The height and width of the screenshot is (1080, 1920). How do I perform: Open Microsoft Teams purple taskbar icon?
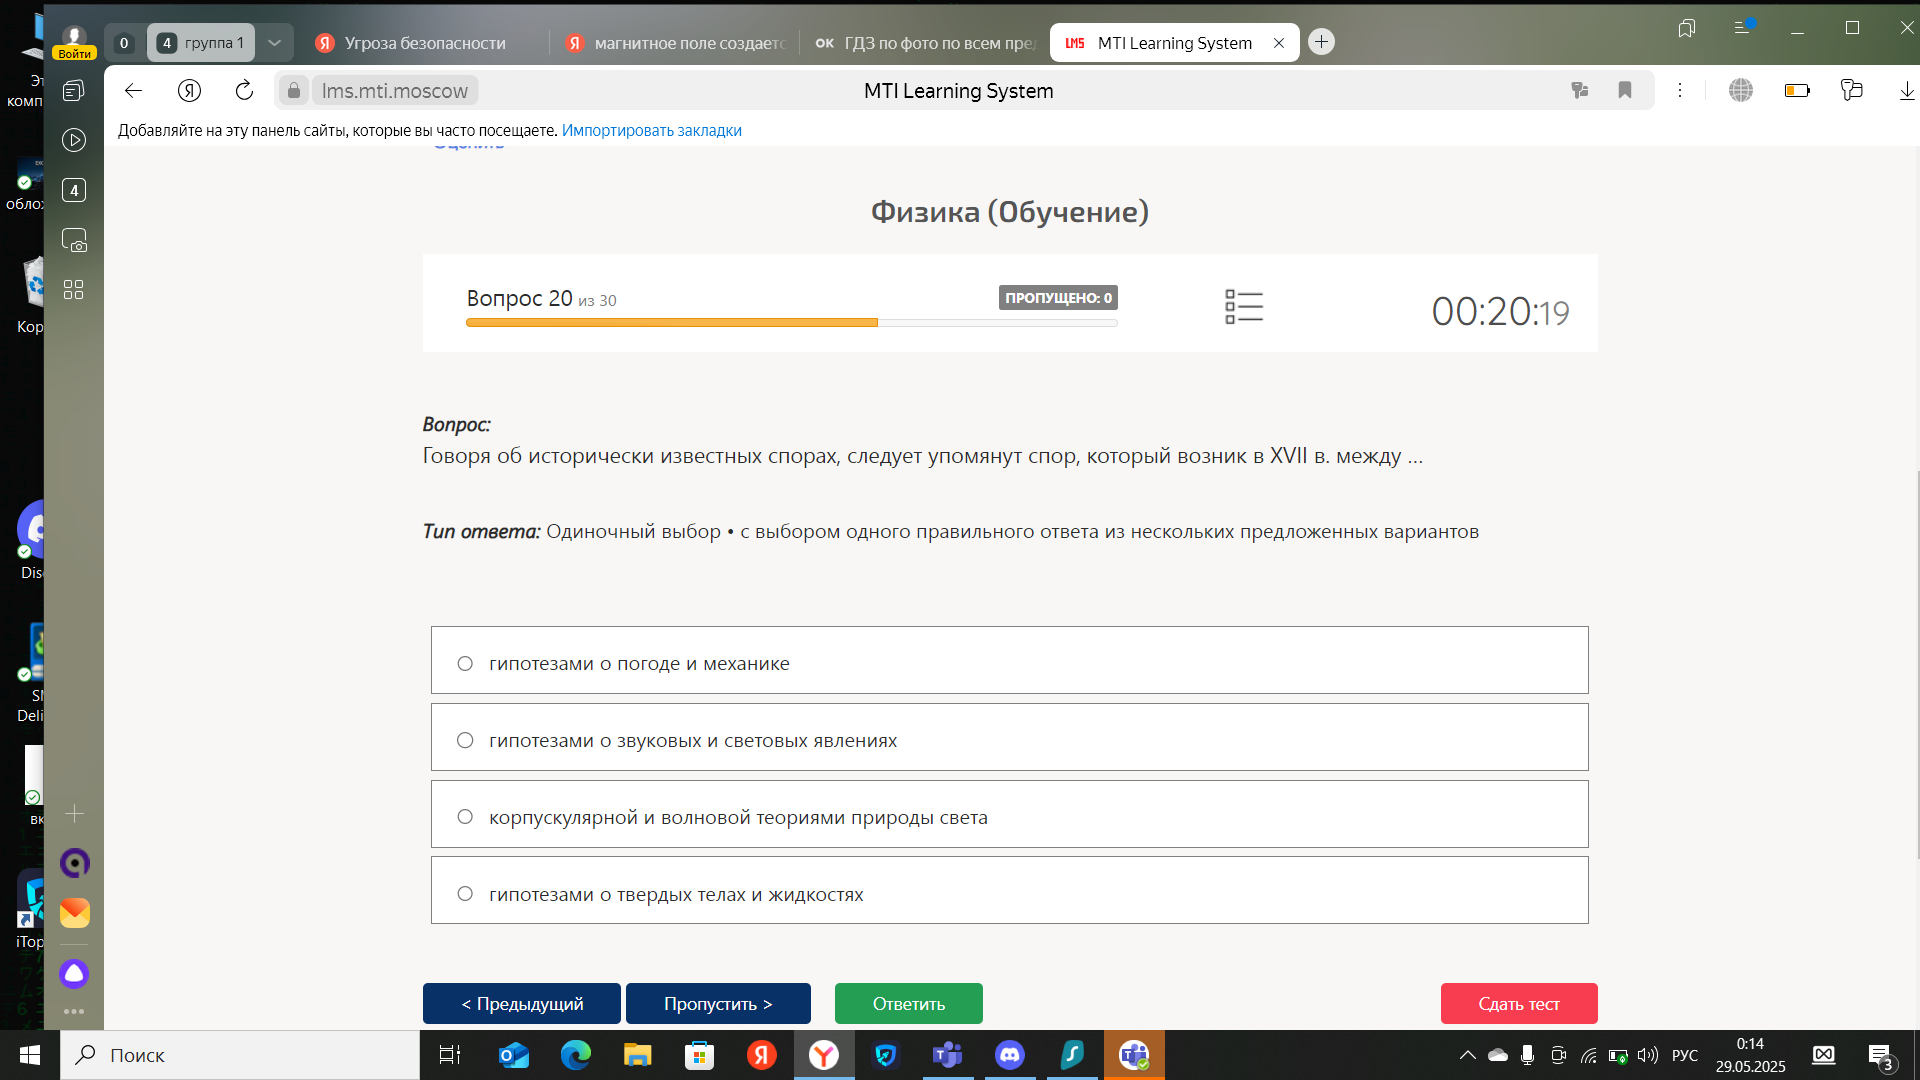pos(947,1055)
